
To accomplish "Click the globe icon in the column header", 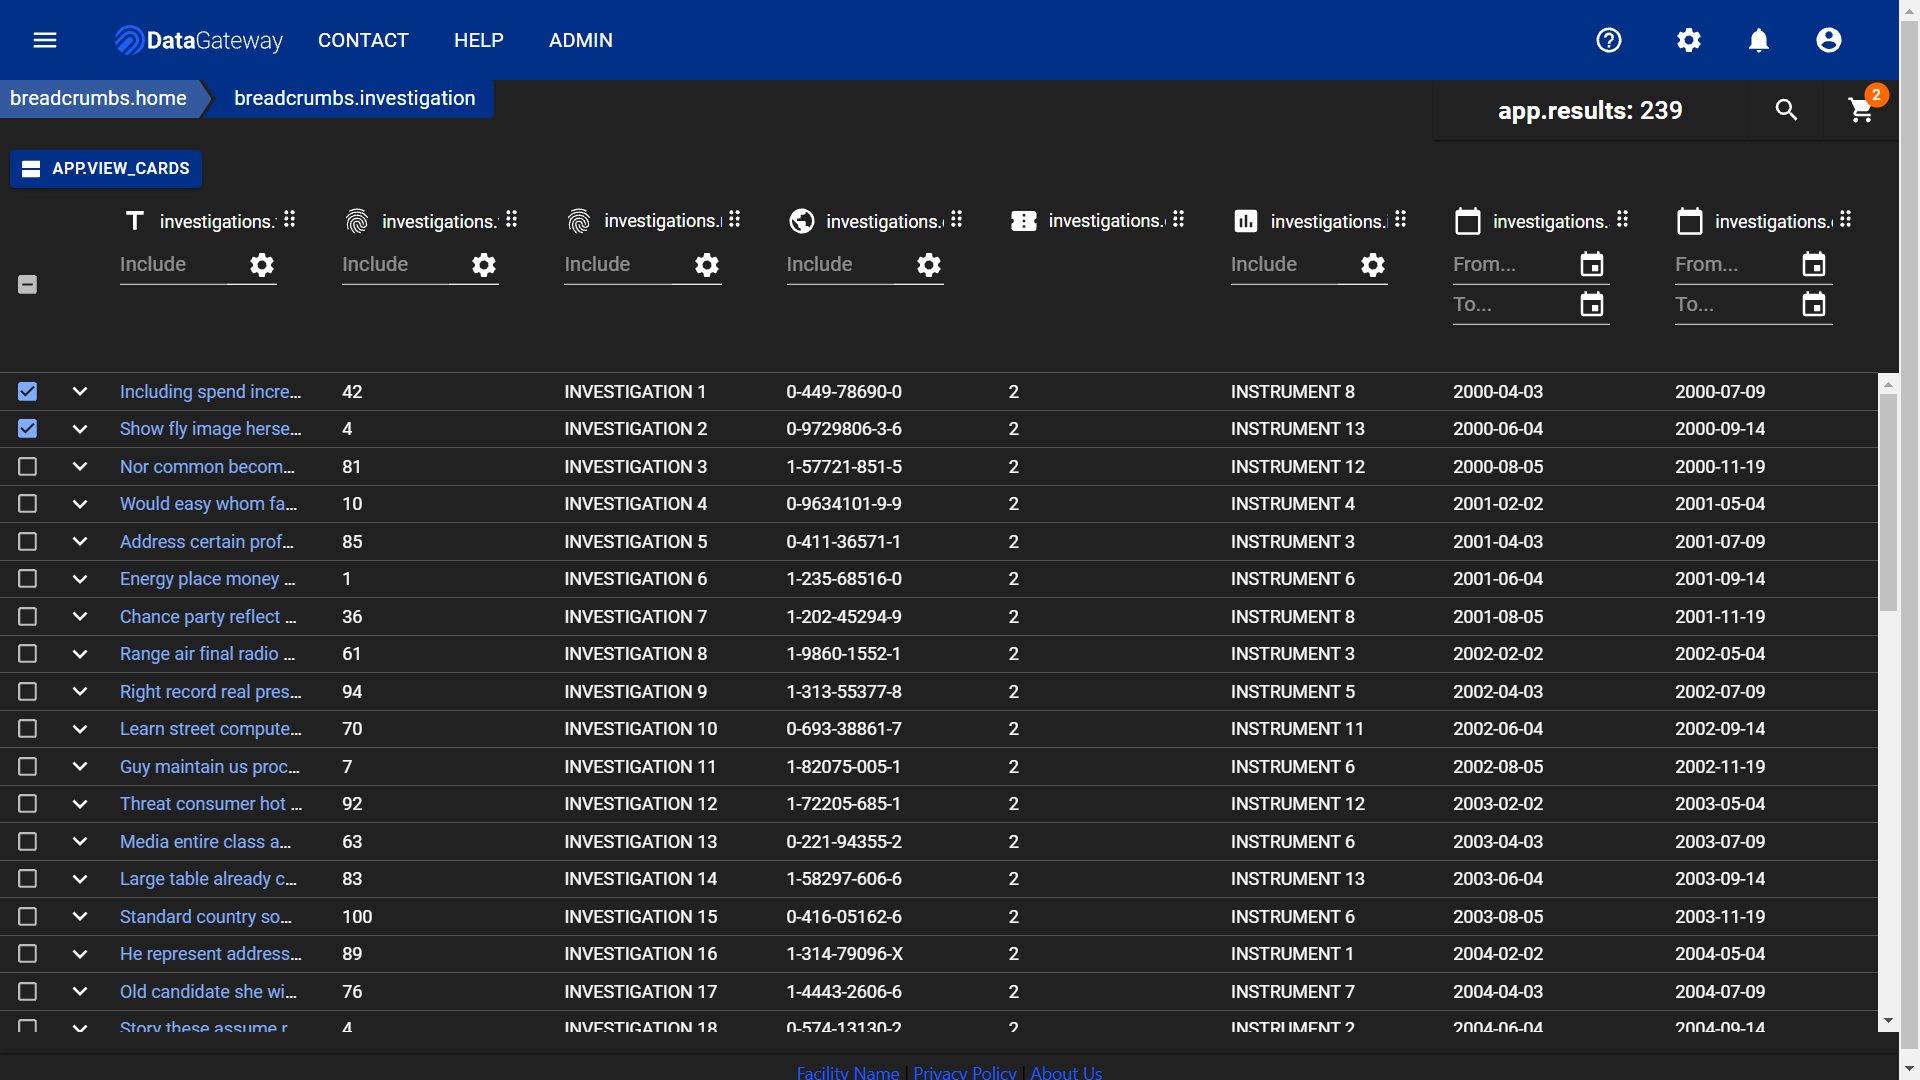I will (x=801, y=221).
